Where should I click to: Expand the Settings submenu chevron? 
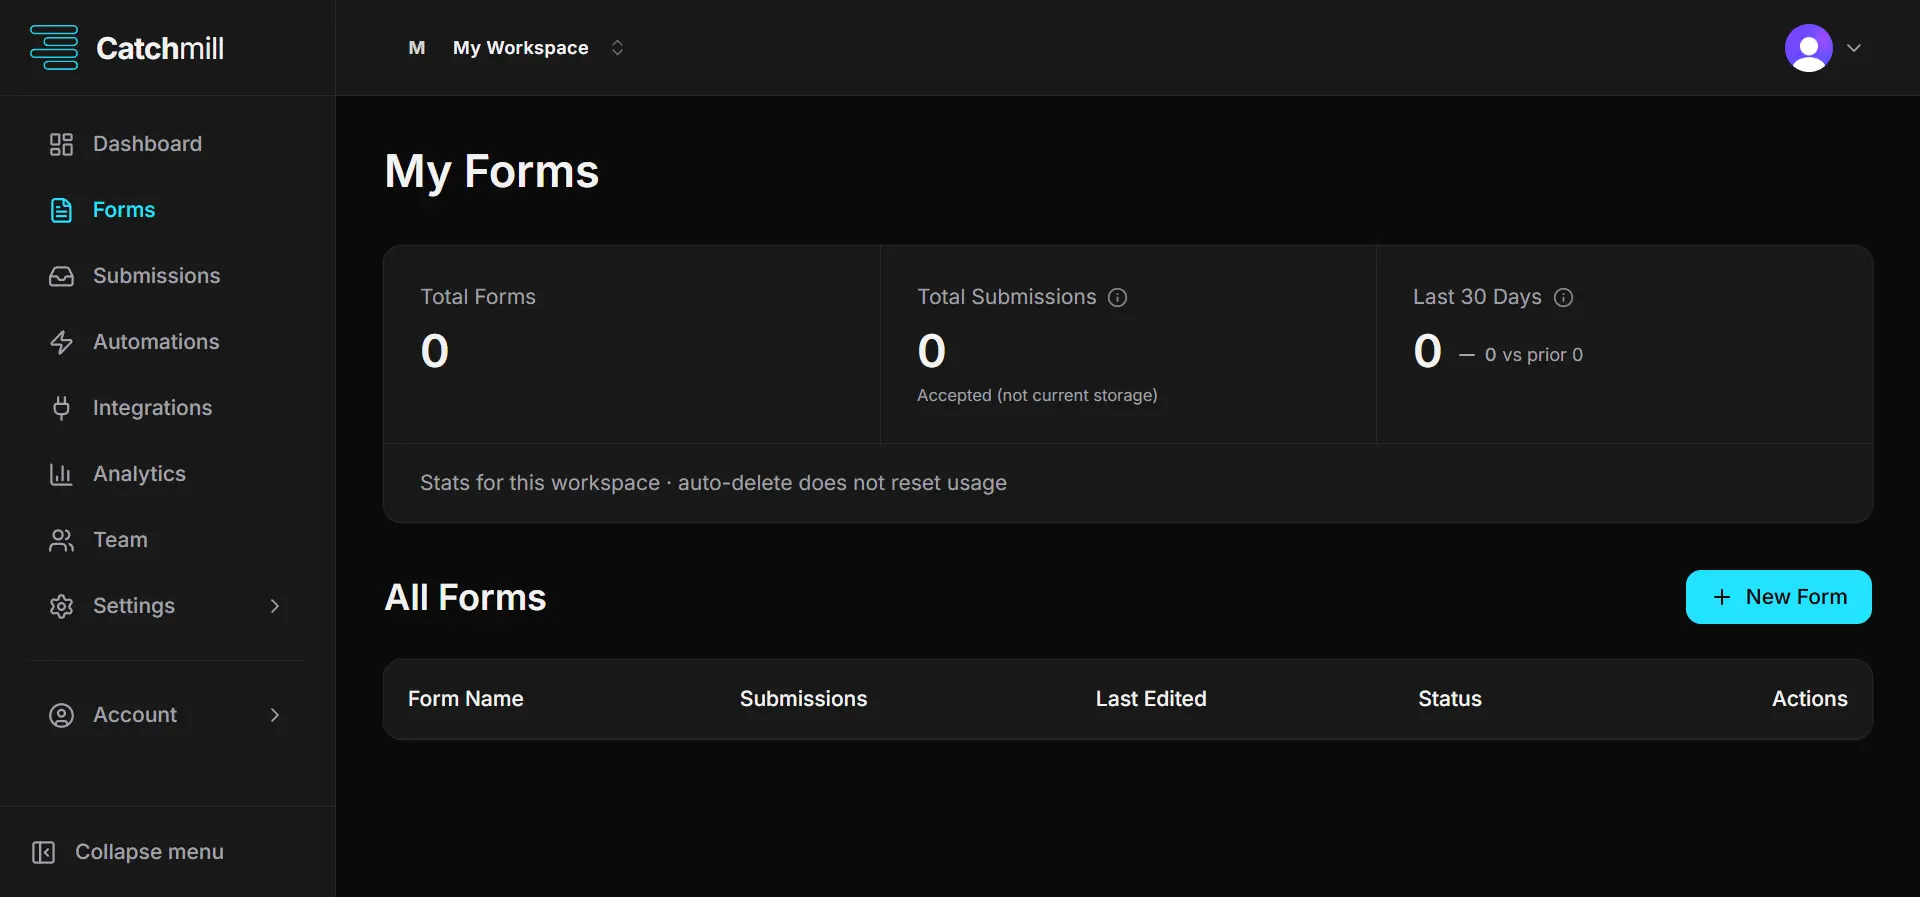click(275, 606)
